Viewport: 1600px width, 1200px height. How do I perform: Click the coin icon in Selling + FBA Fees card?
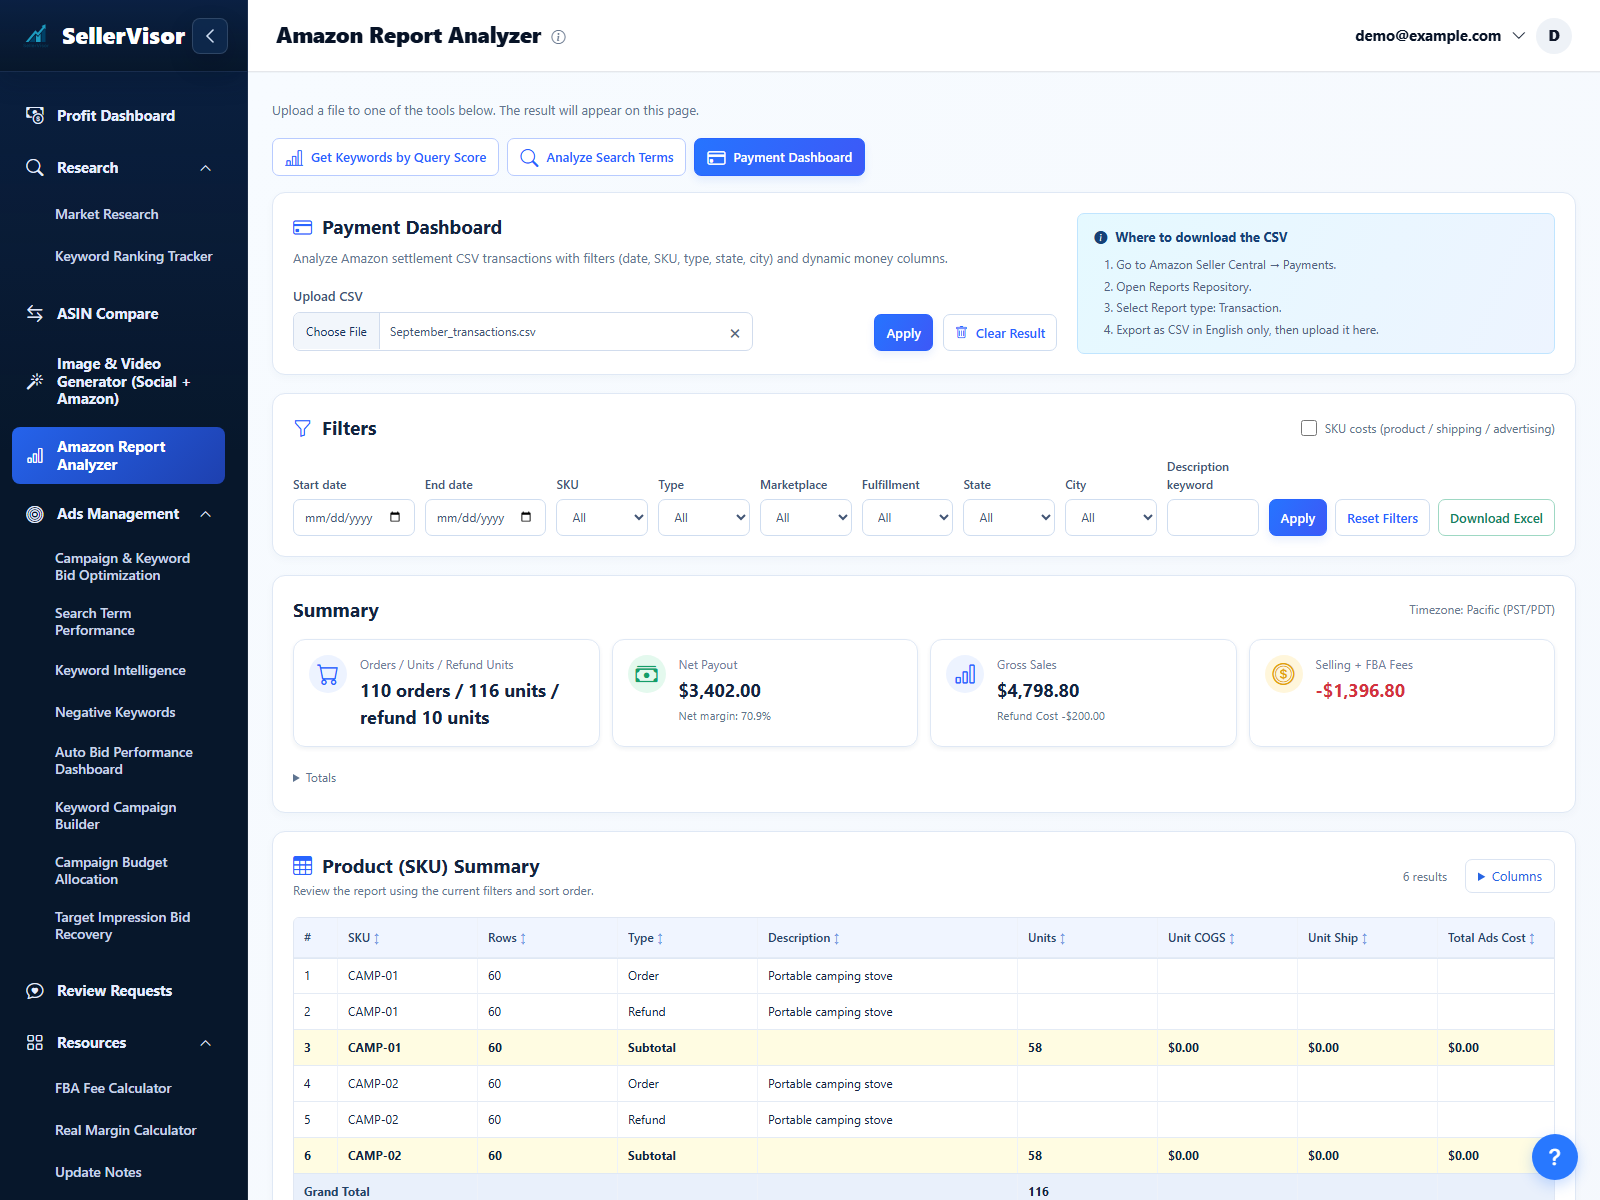tap(1283, 674)
